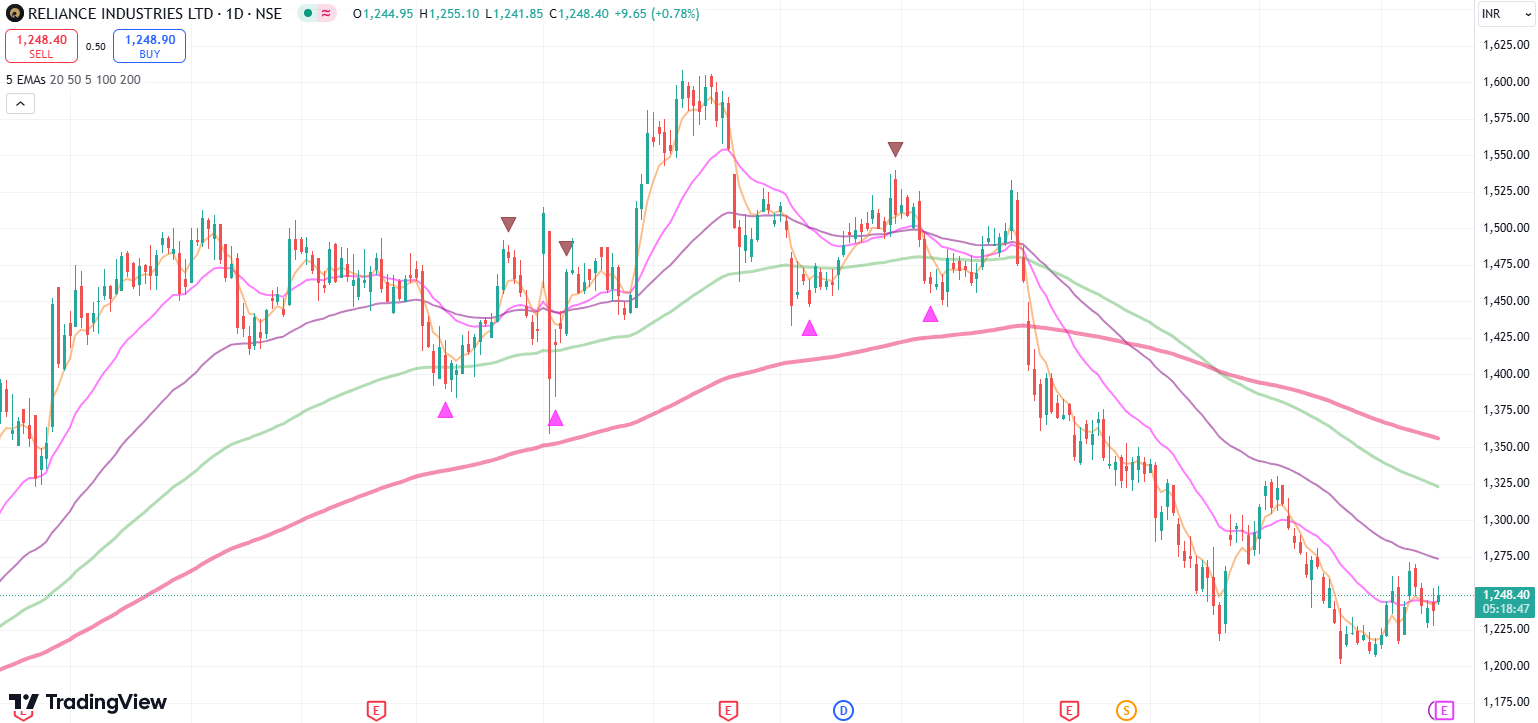Click the leftmost pink up-triangle signal
This screenshot has width=1538, height=723.
pos(445,410)
